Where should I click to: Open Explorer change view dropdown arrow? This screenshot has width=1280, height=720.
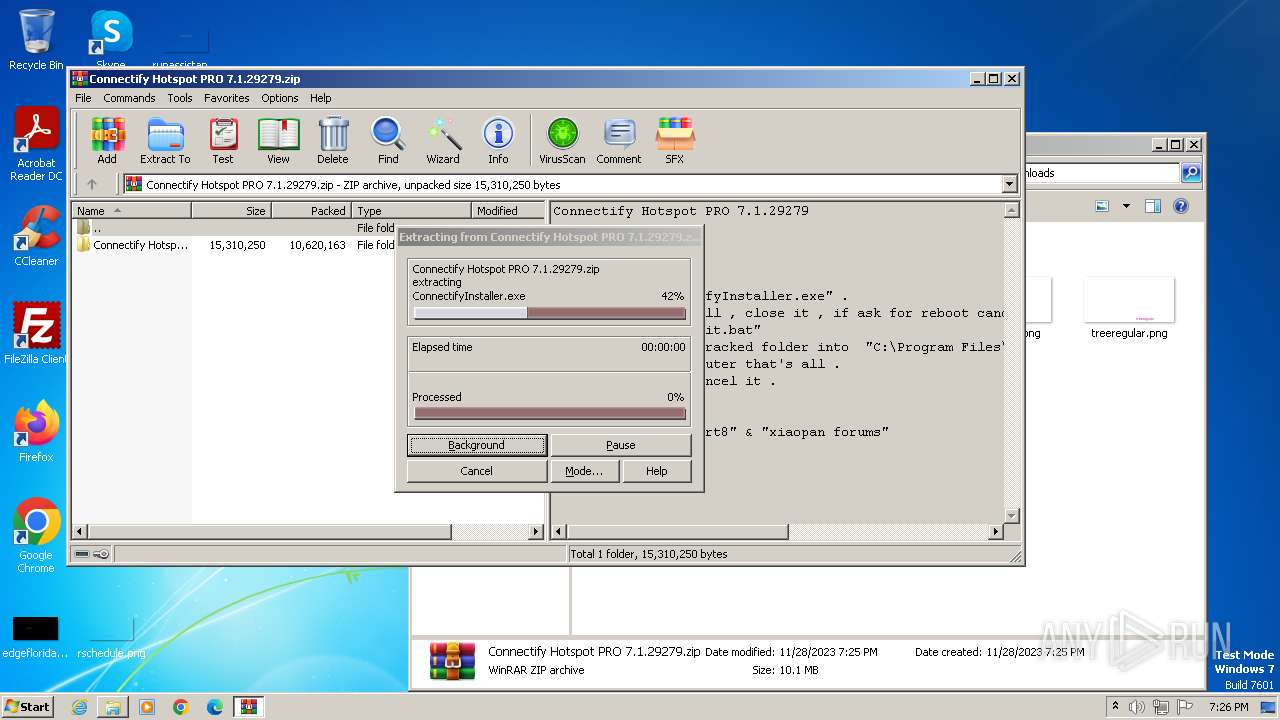point(1126,206)
